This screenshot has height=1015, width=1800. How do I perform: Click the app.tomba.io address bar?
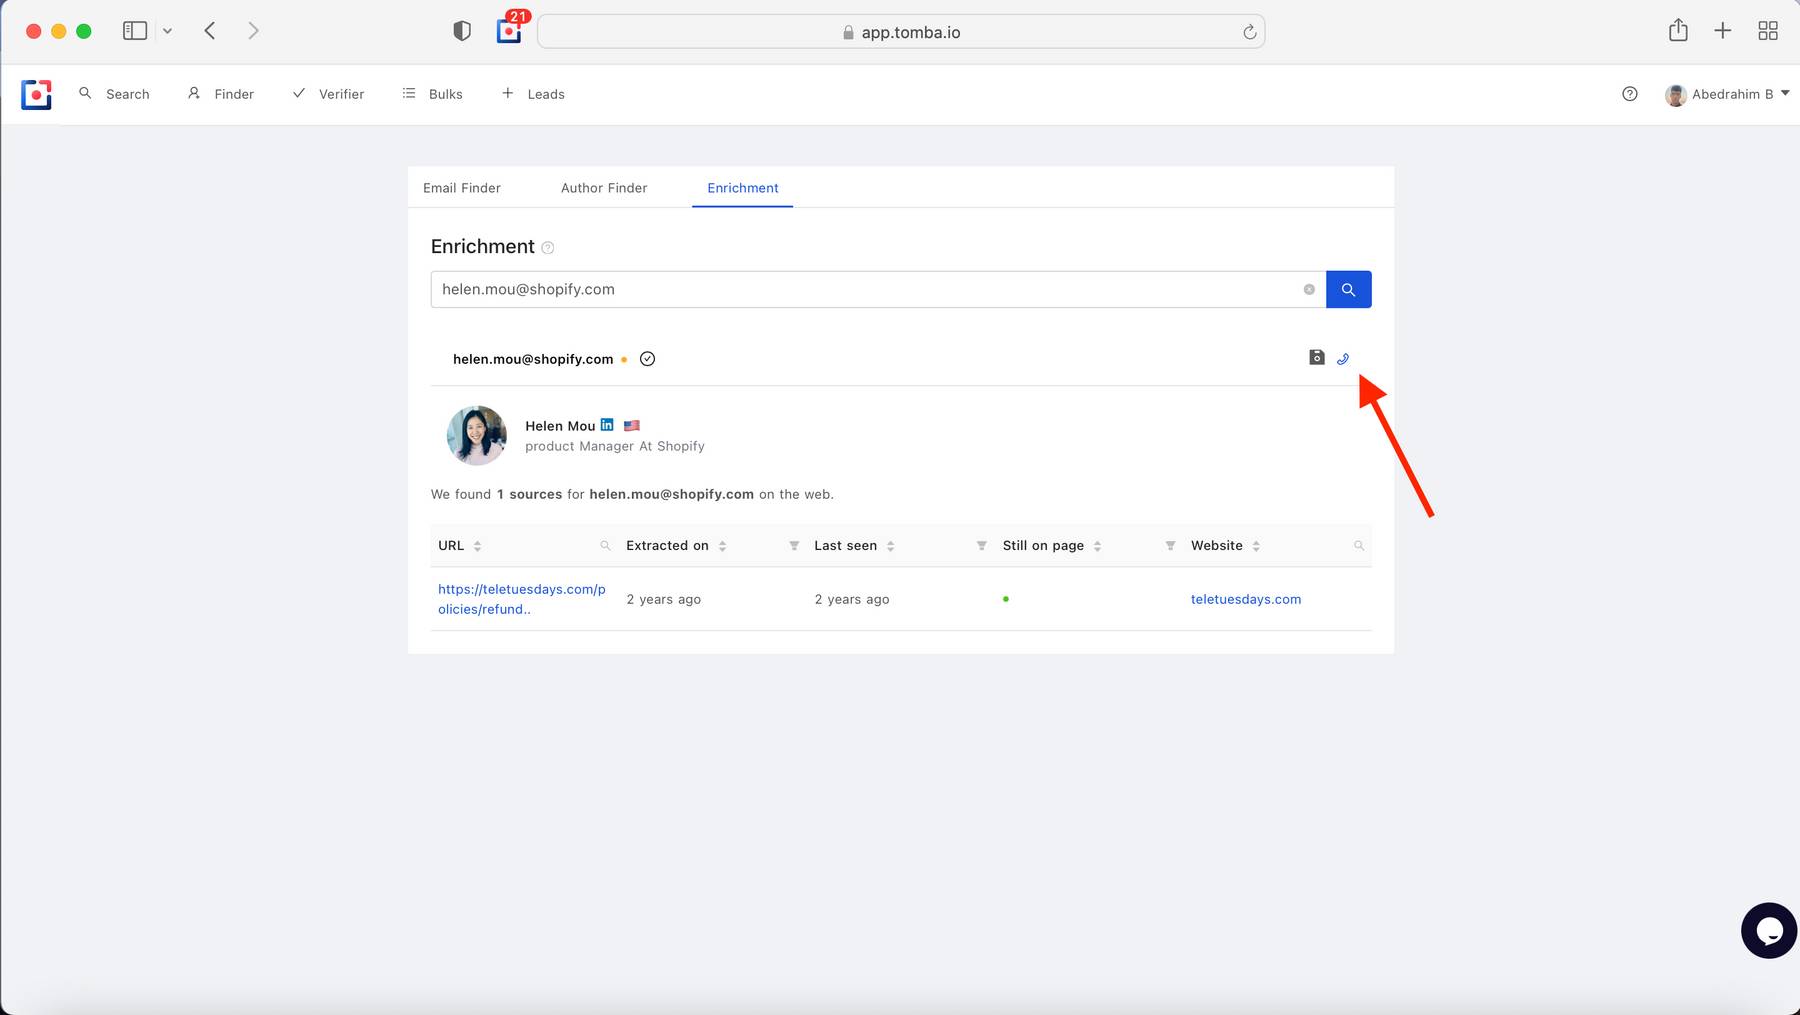pyautogui.click(x=901, y=32)
